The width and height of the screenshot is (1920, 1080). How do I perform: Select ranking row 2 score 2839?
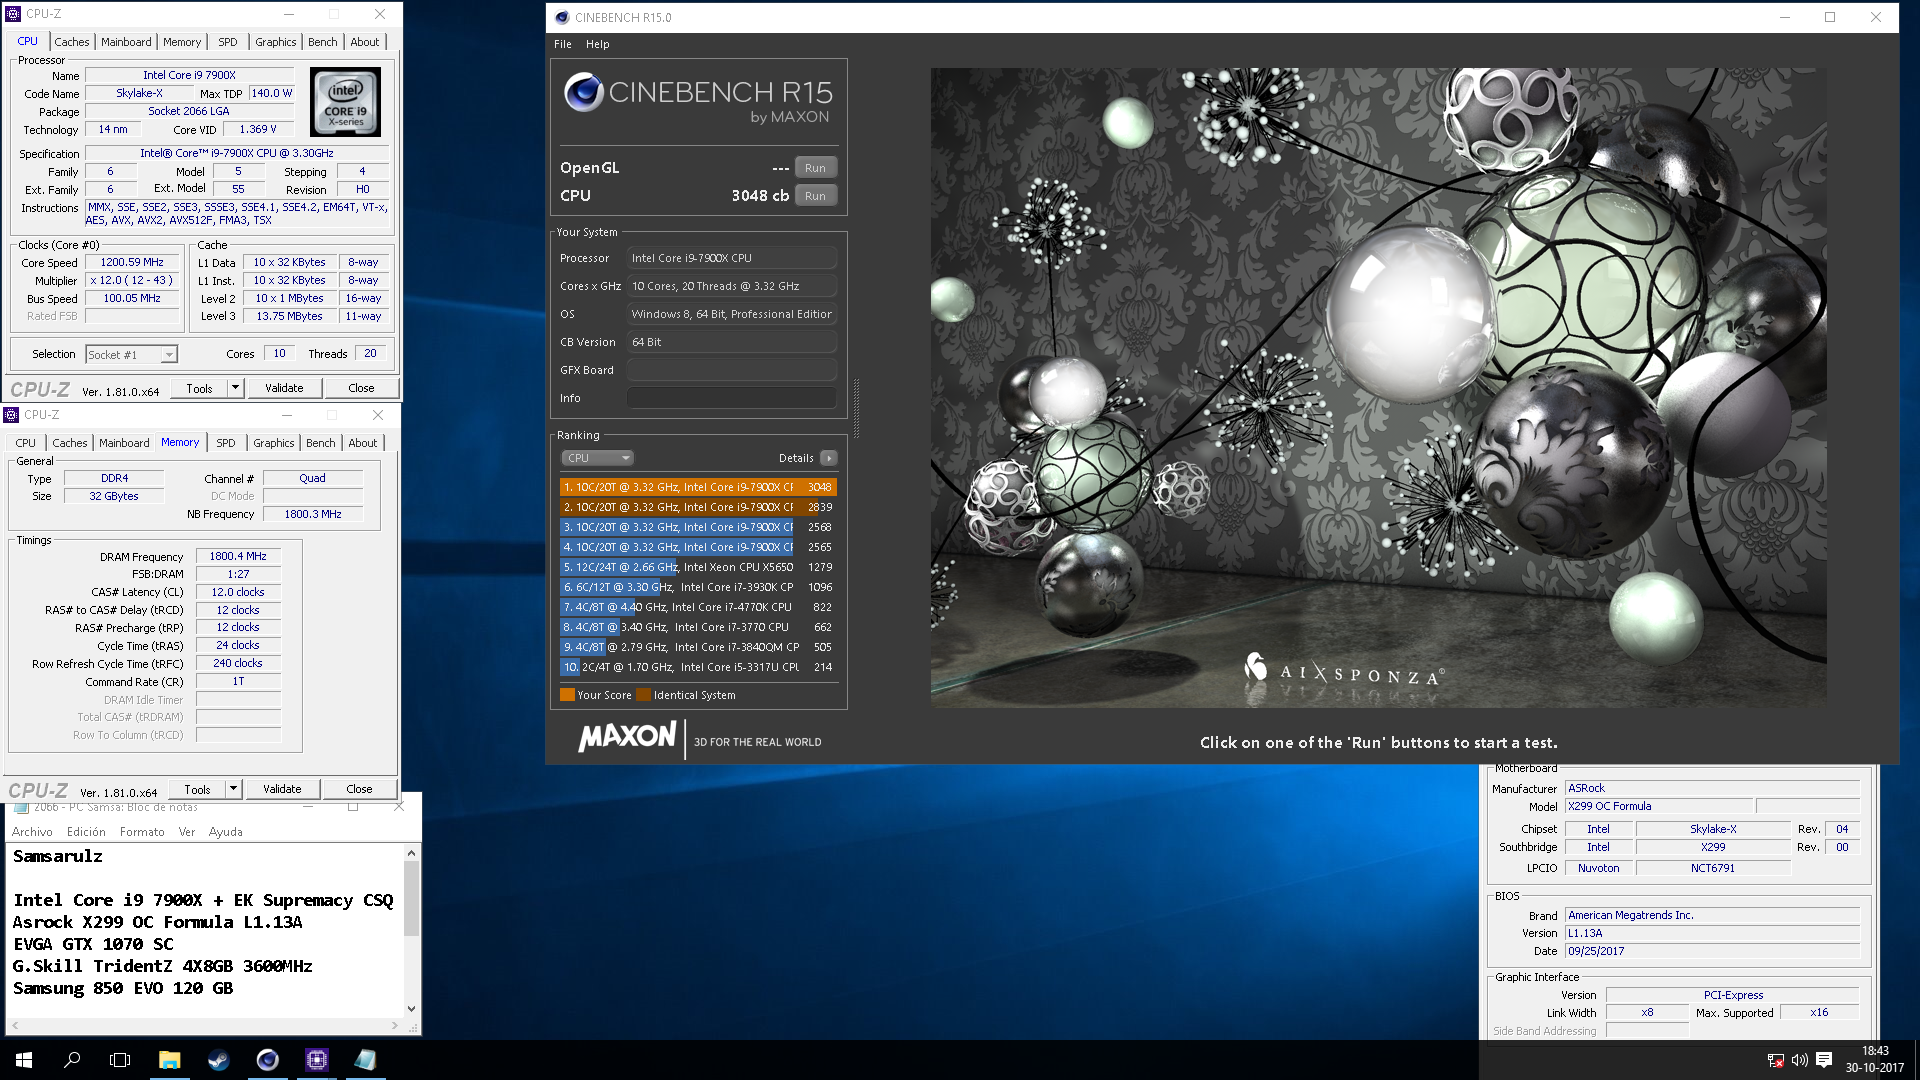pyautogui.click(x=698, y=507)
